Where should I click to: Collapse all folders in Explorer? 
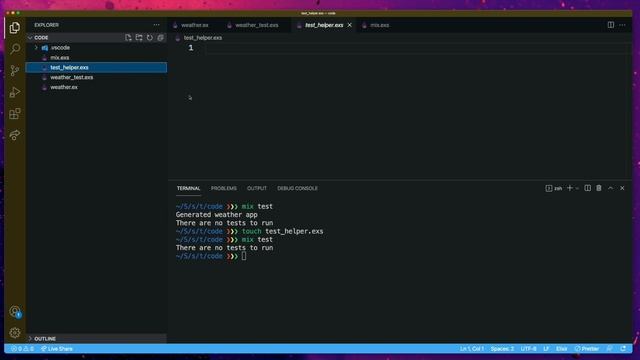tap(160, 38)
